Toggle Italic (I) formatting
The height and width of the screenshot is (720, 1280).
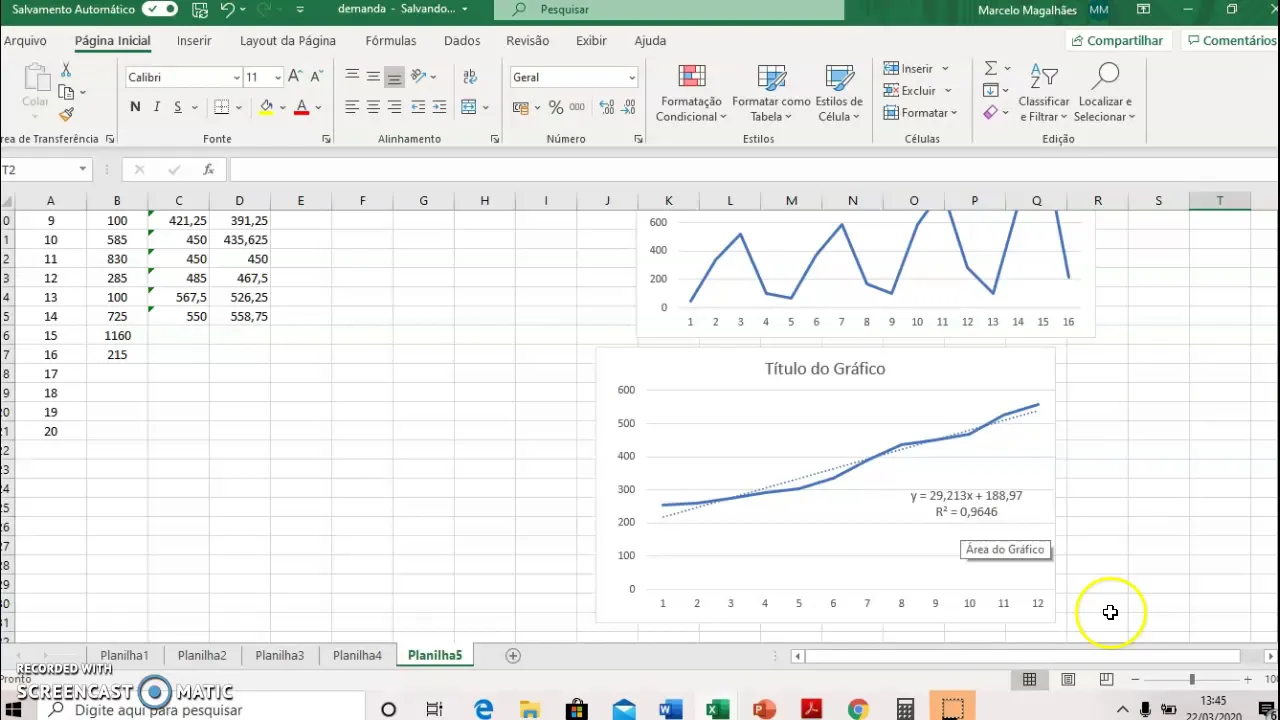[x=156, y=107]
